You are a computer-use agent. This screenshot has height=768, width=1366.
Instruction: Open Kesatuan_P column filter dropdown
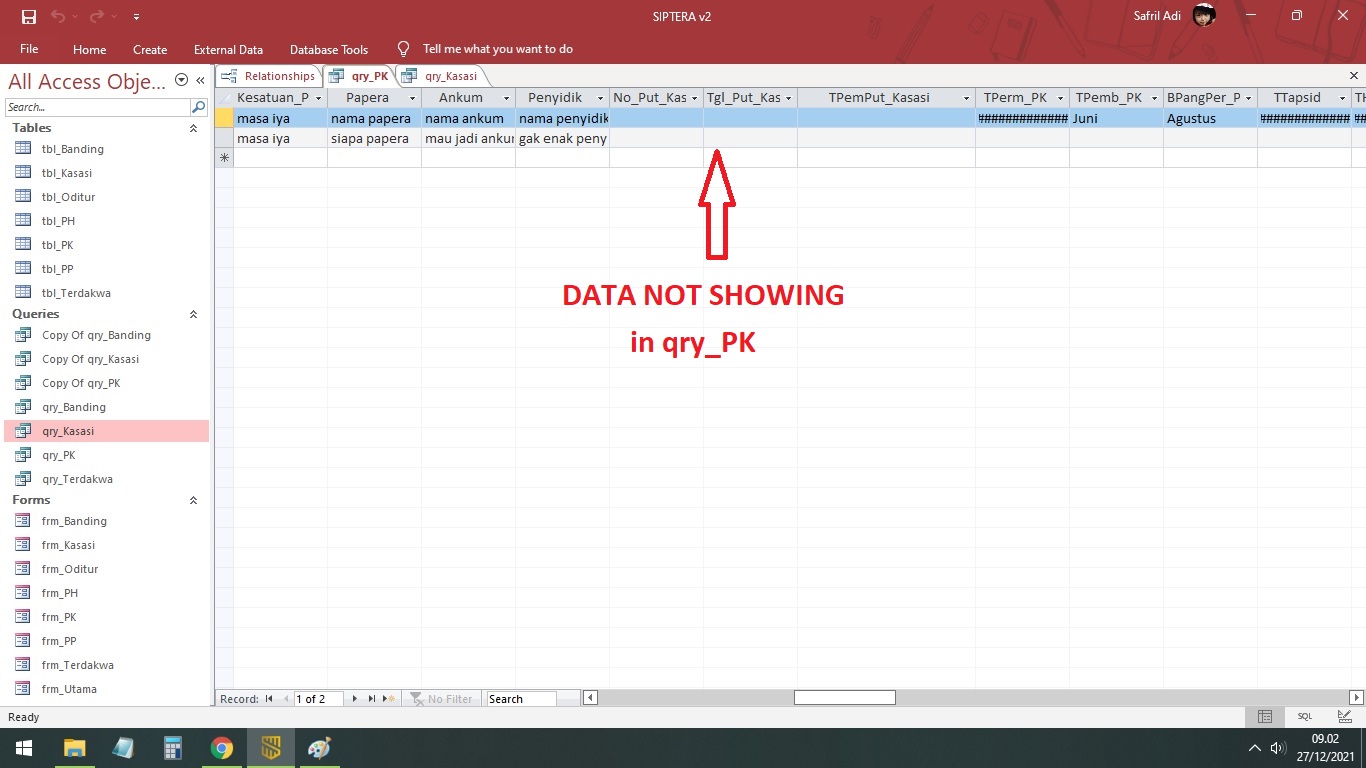[x=319, y=98]
